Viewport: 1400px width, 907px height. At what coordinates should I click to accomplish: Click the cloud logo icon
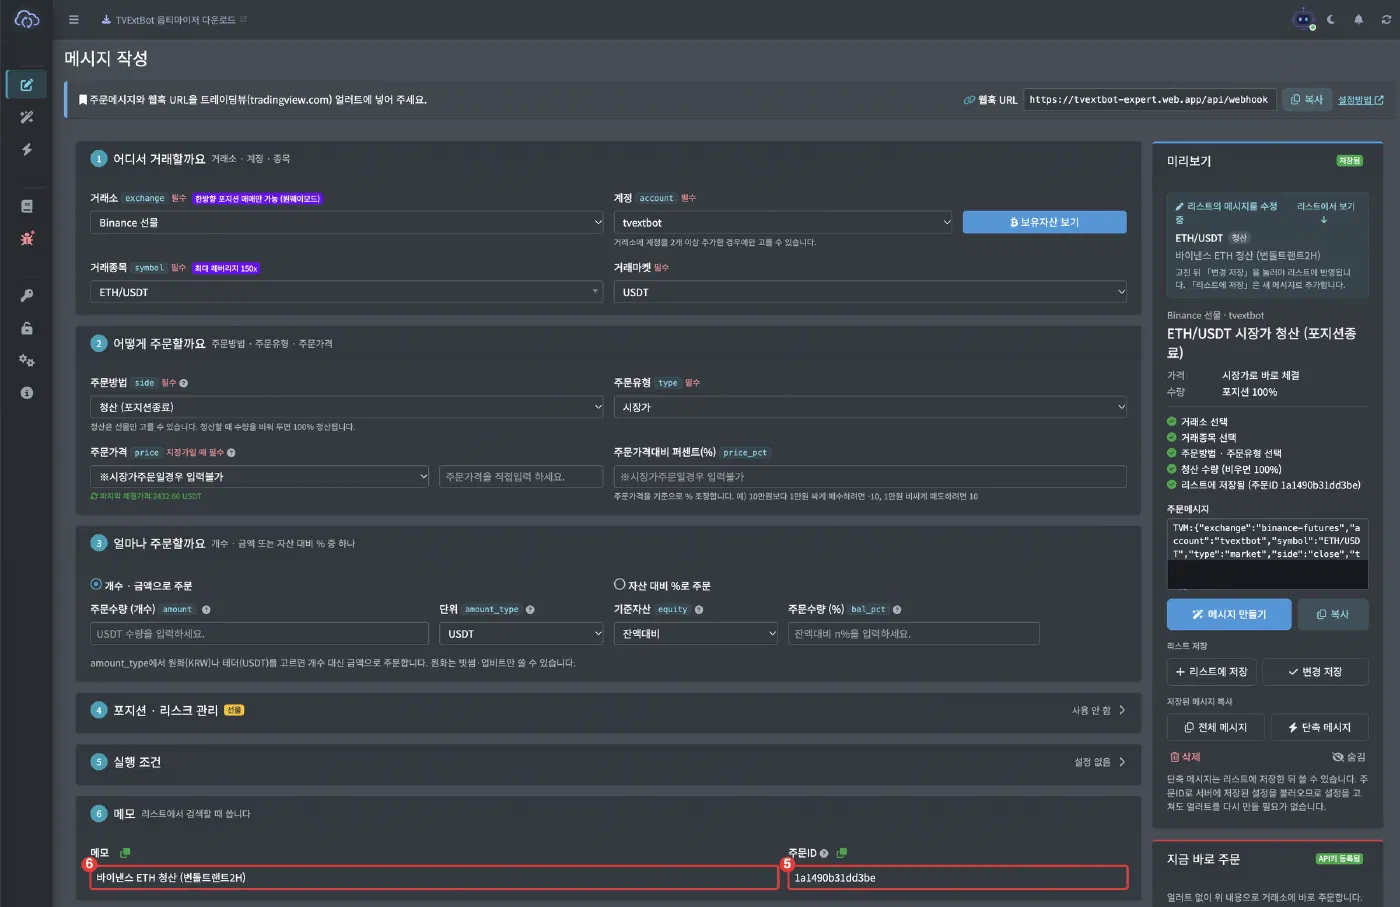(x=27, y=19)
